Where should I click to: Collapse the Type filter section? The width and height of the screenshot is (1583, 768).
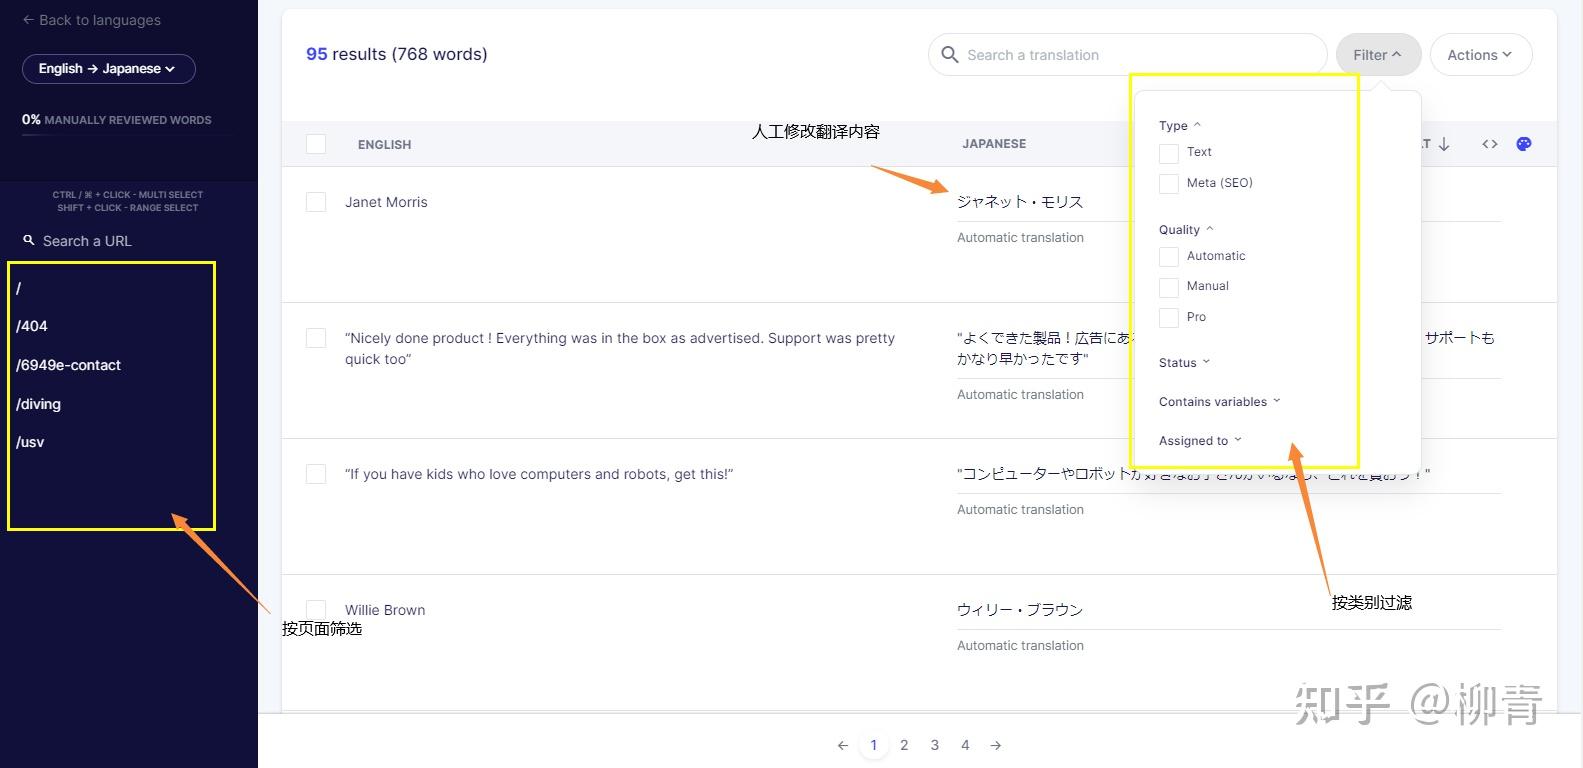coord(1180,126)
